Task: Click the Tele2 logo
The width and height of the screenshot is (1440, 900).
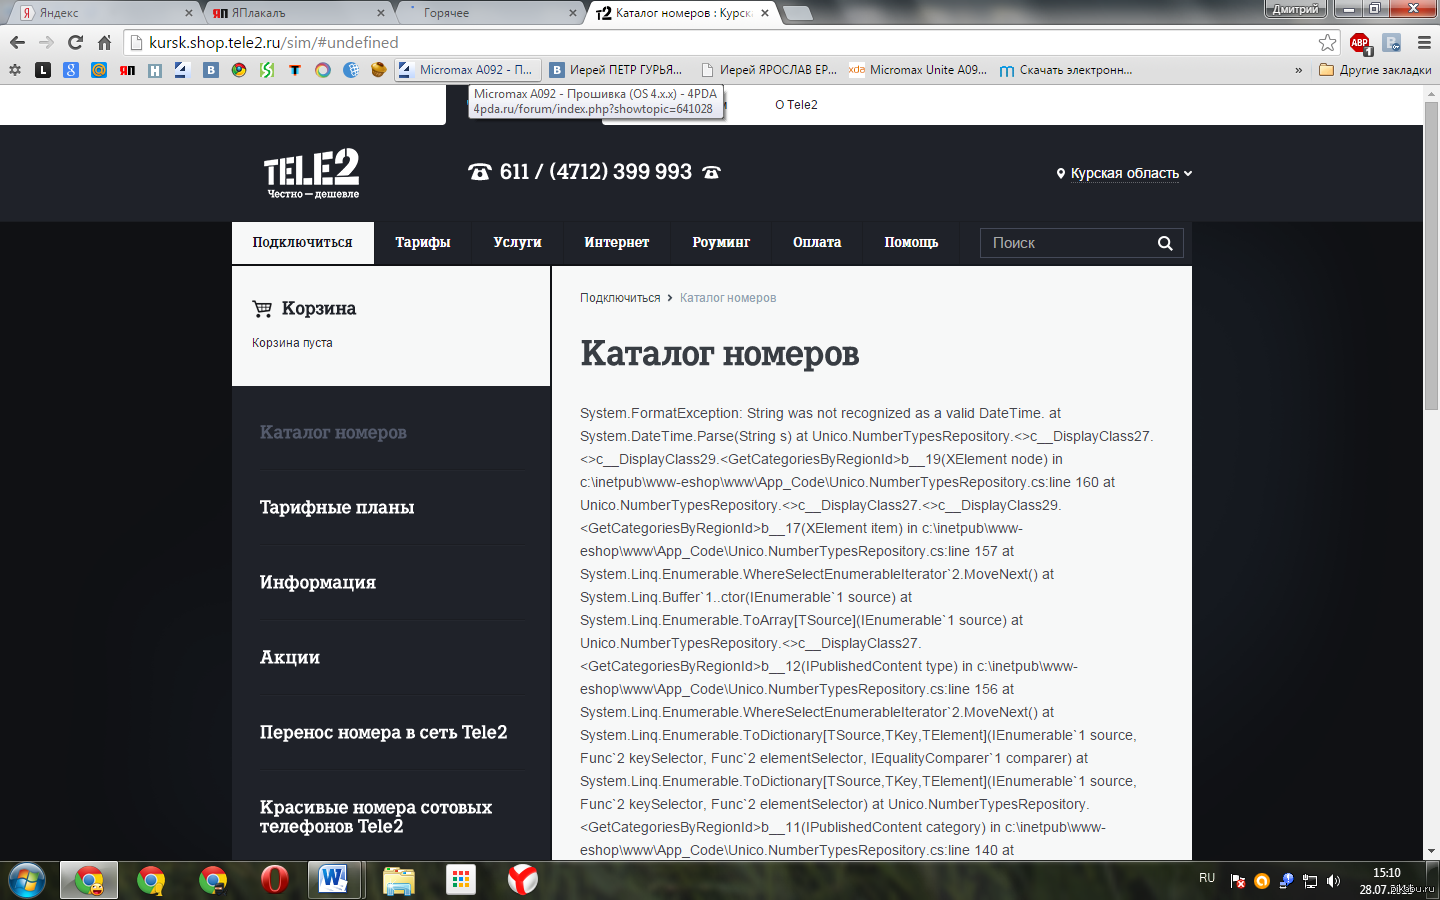Action: click(x=311, y=173)
